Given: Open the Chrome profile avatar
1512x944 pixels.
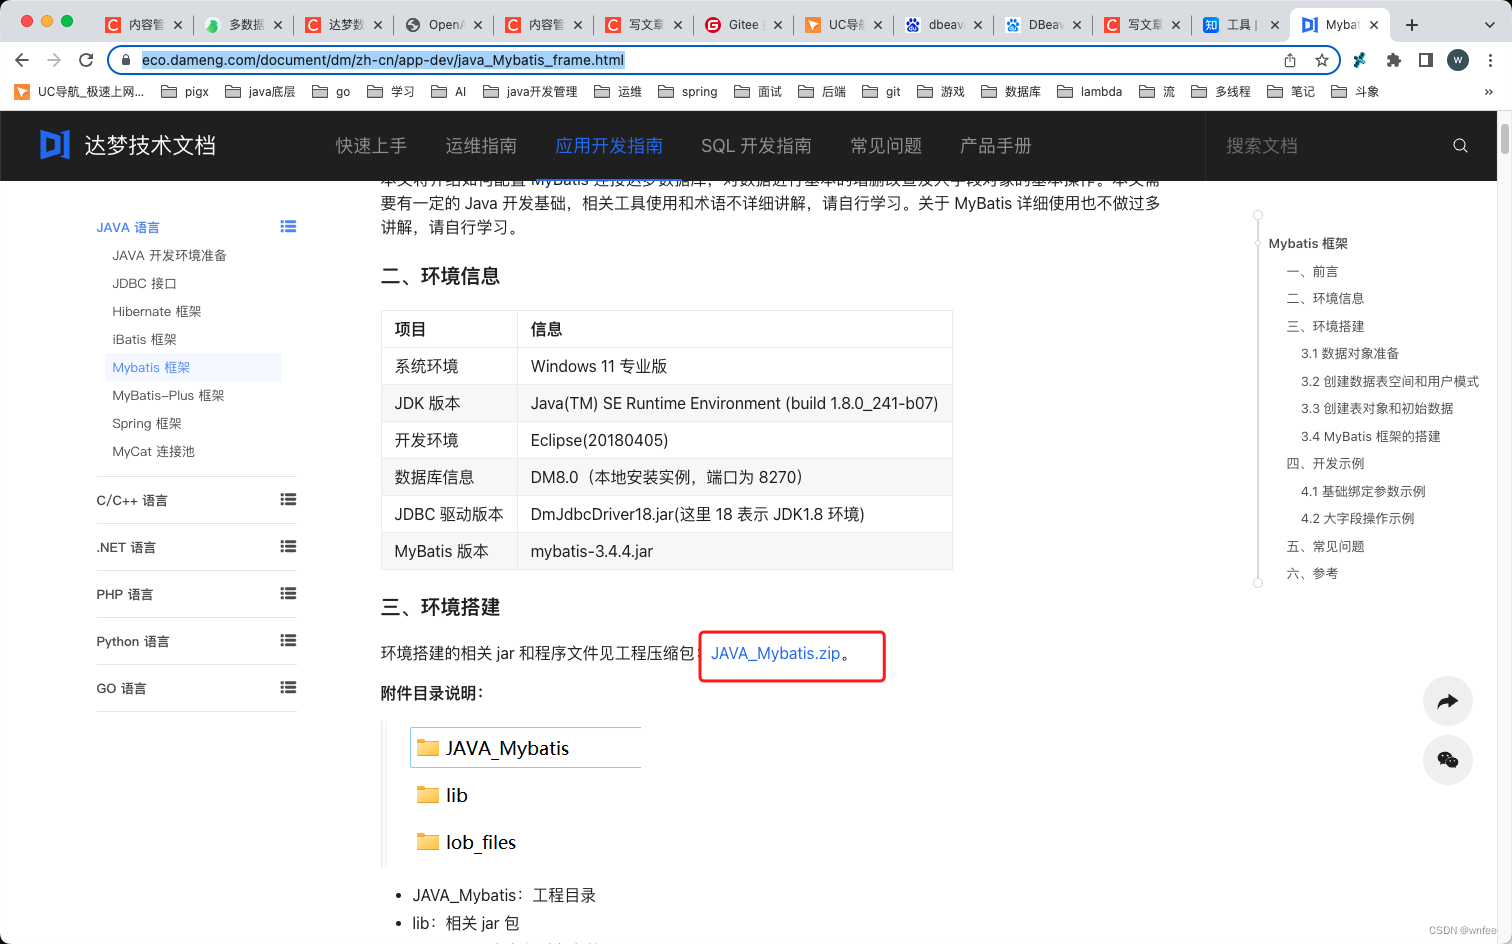Looking at the screenshot, I should click(x=1458, y=60).
